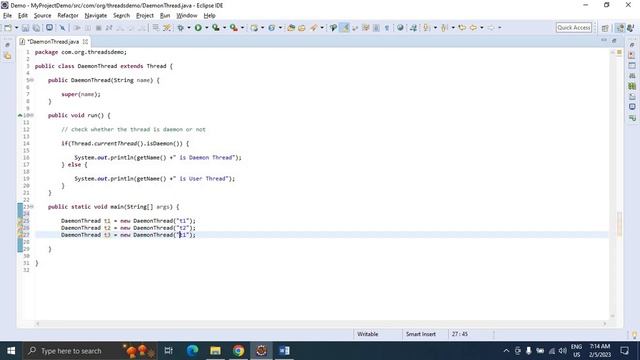The height and width of the screenshot is (360, 640).
Task: Click the Quick Access search field
Action: point(573,28)
